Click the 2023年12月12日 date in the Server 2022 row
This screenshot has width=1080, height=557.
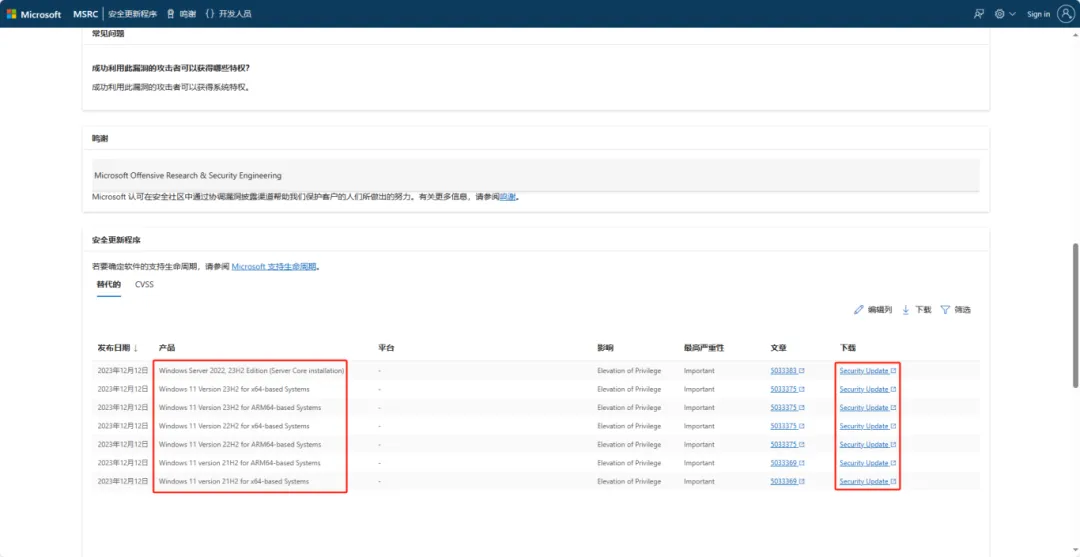(x=123, y=370)
